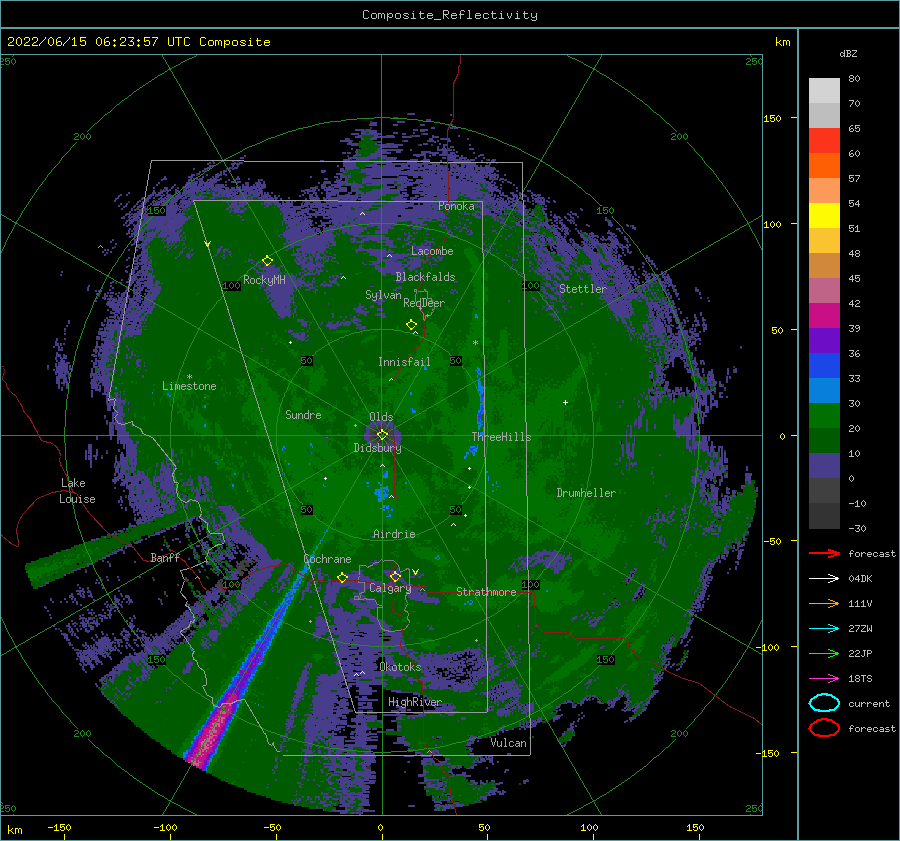Select the blue 36-33 dBZ color swatch
900x841 pixels.
(824, 366)
